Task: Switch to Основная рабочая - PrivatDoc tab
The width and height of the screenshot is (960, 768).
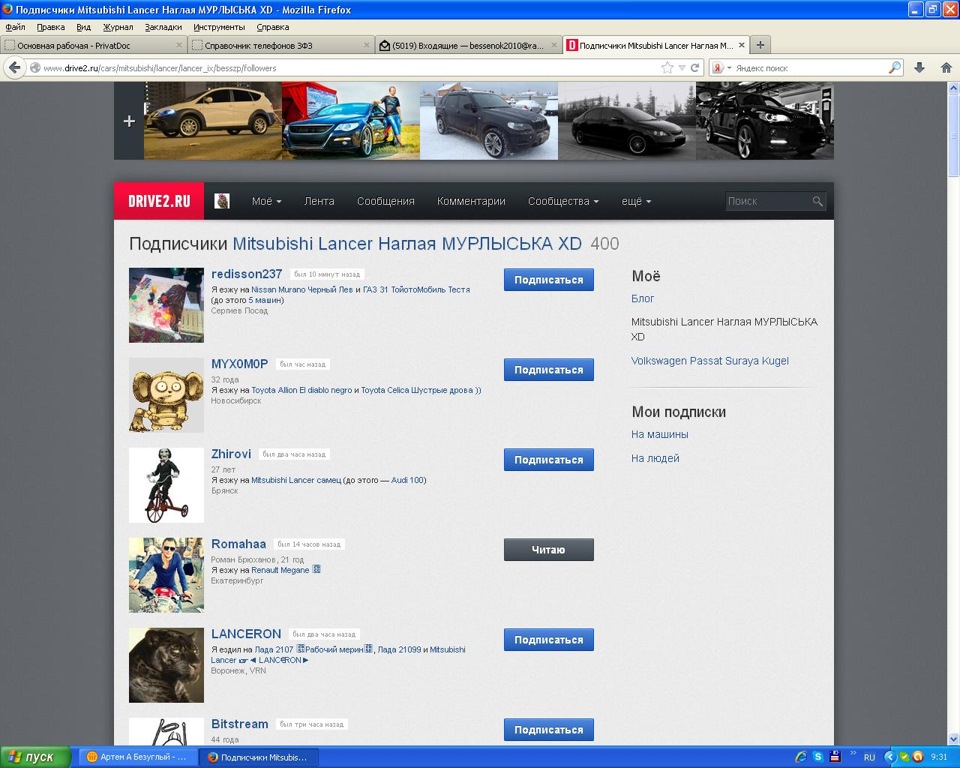Action: [x=92, y=45]
